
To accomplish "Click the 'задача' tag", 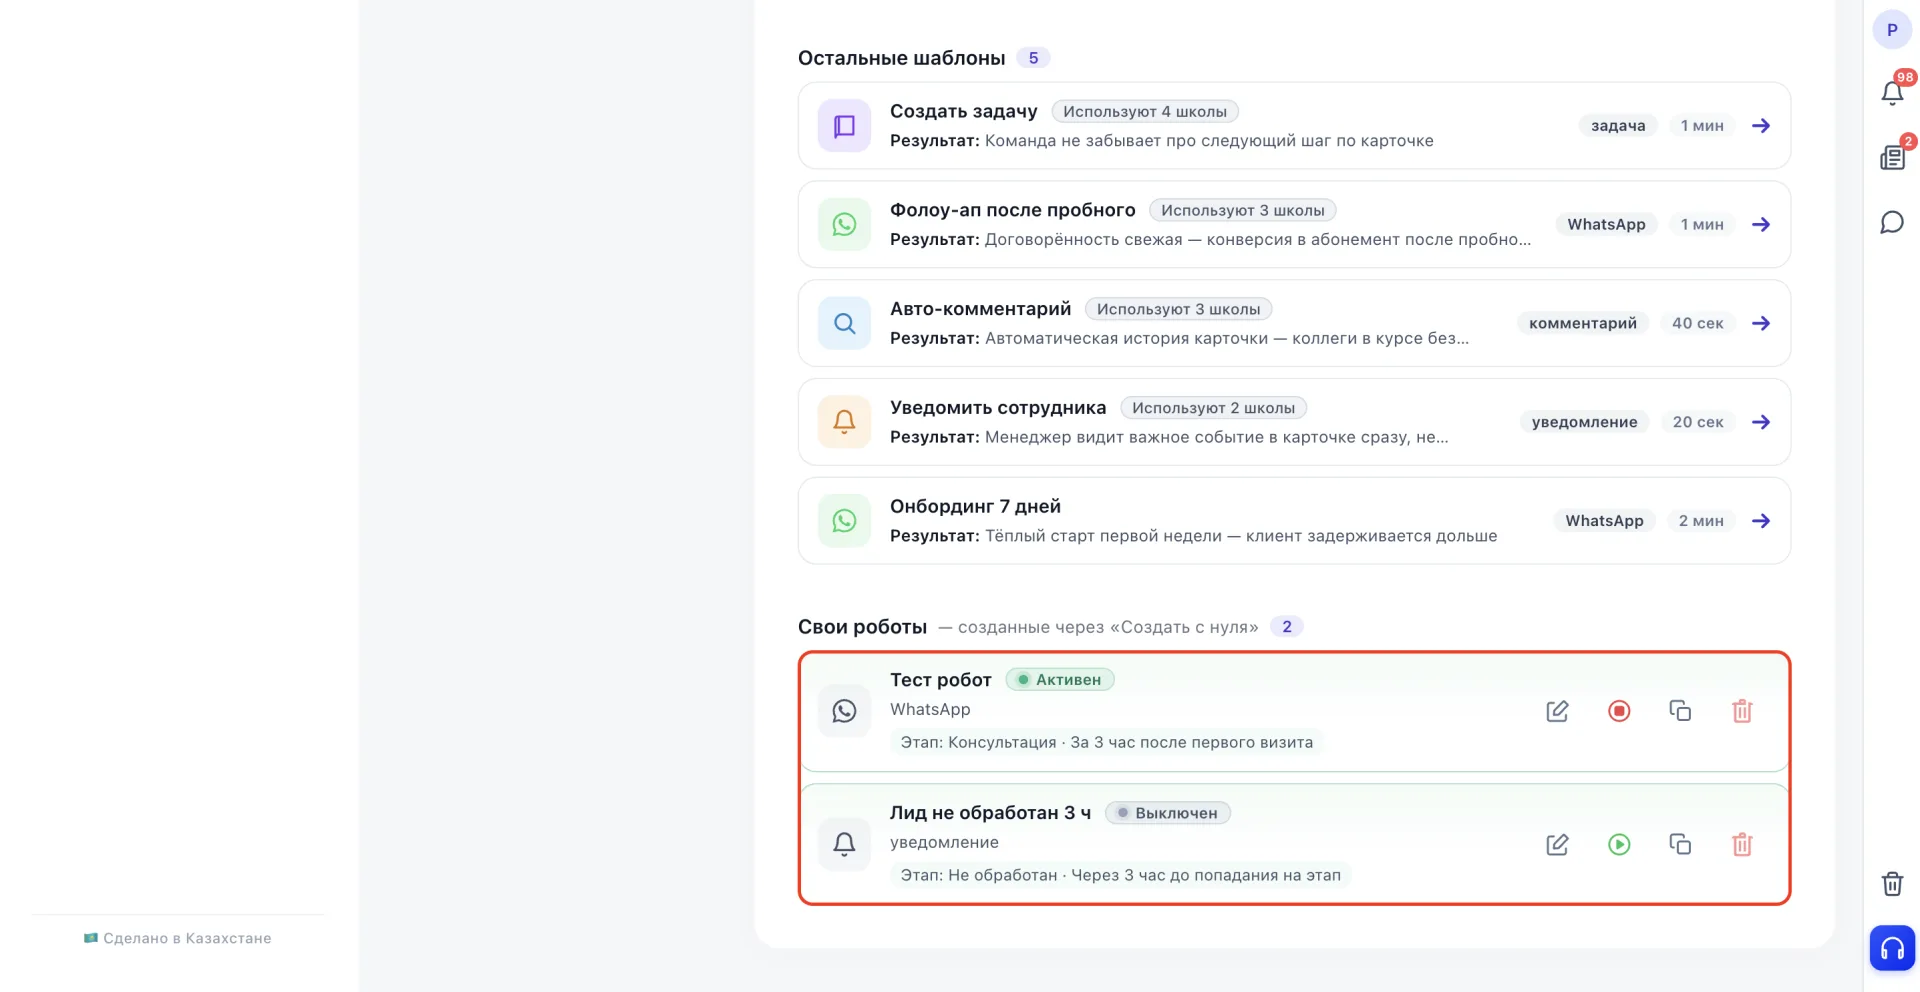I will point(1618,126).
